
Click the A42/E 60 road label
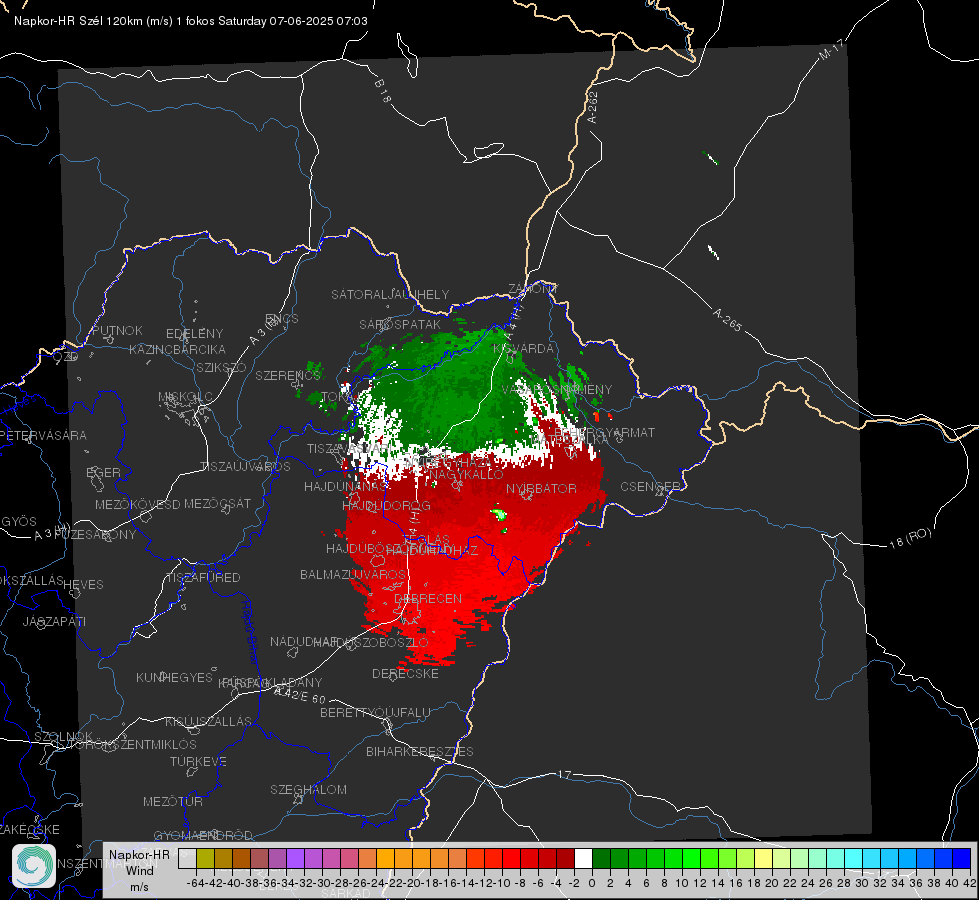[x=300, y=694]
